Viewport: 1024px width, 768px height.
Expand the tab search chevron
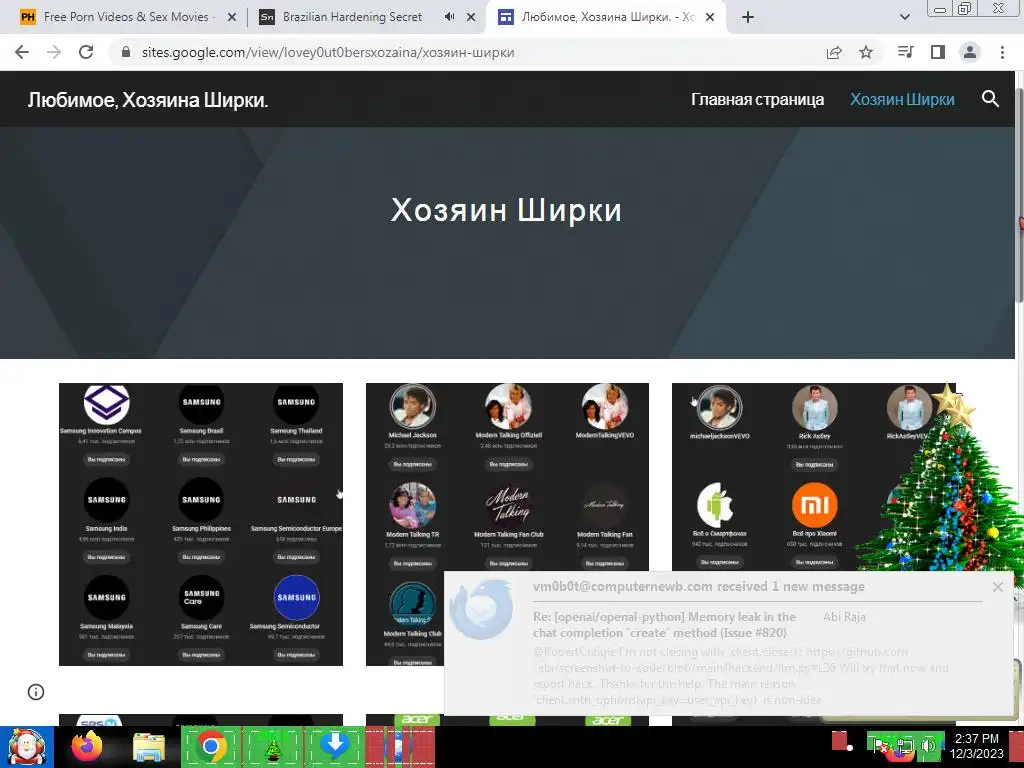coord(904,18)
